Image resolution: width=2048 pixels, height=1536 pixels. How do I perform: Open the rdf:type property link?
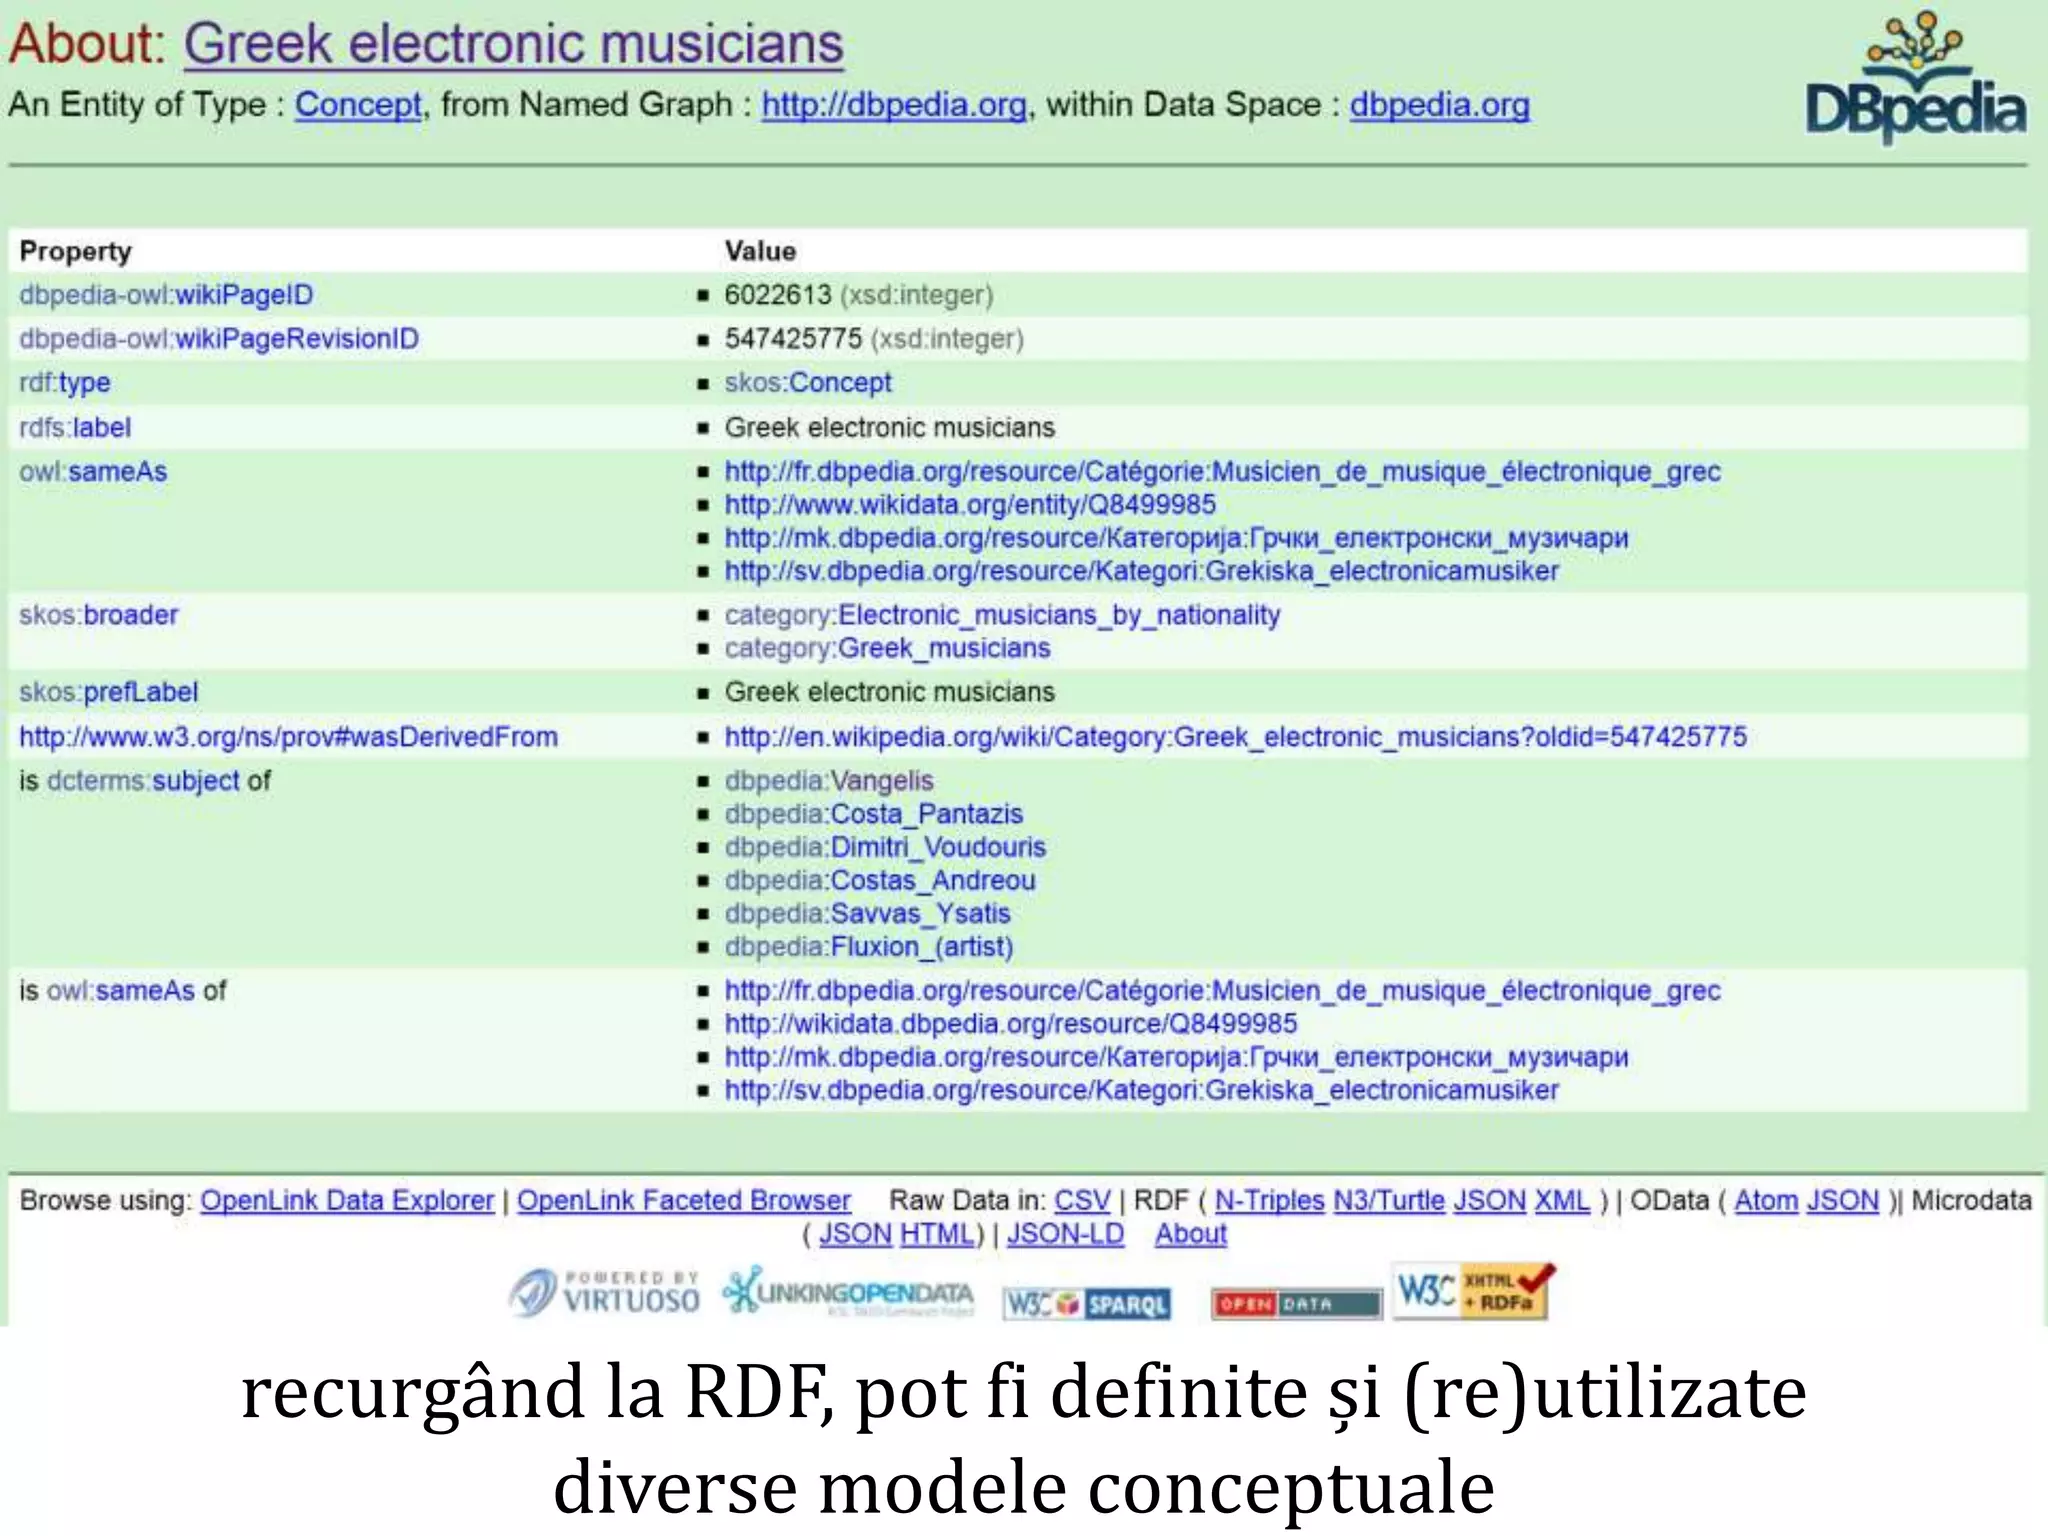point(65,383)
